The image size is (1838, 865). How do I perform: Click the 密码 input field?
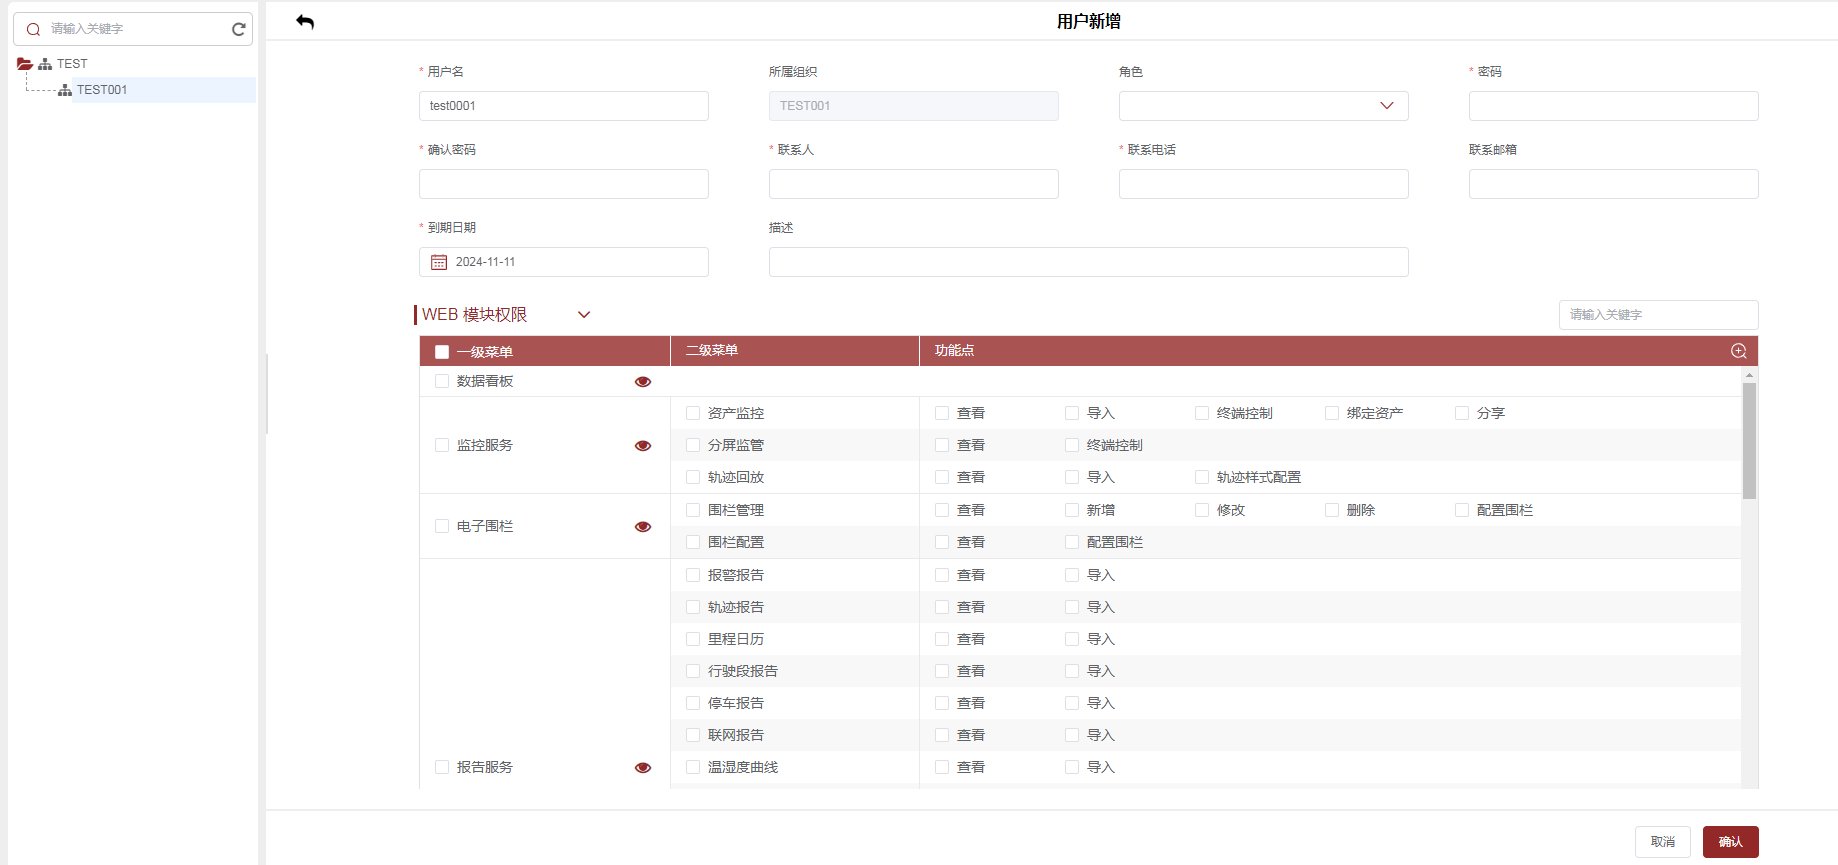coord(1613,106)
